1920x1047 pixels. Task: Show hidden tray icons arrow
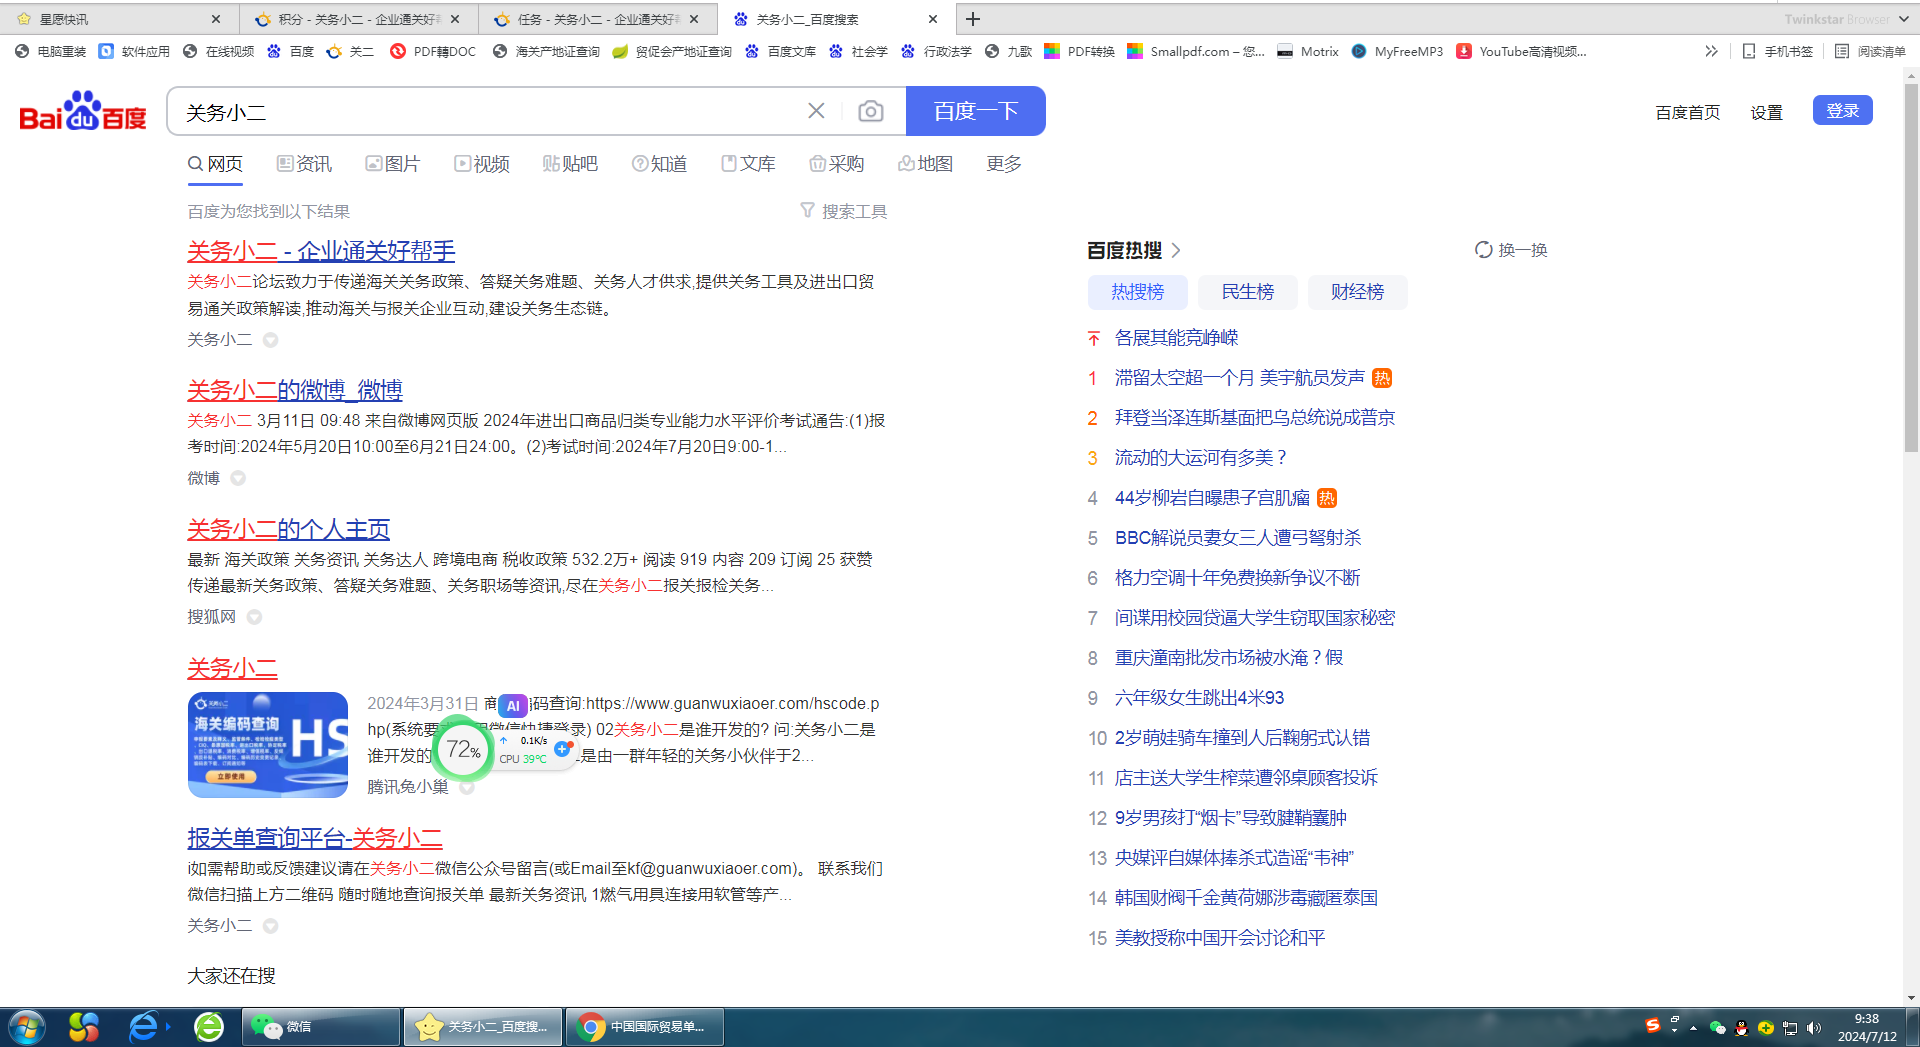[x=1693, y=1028]
